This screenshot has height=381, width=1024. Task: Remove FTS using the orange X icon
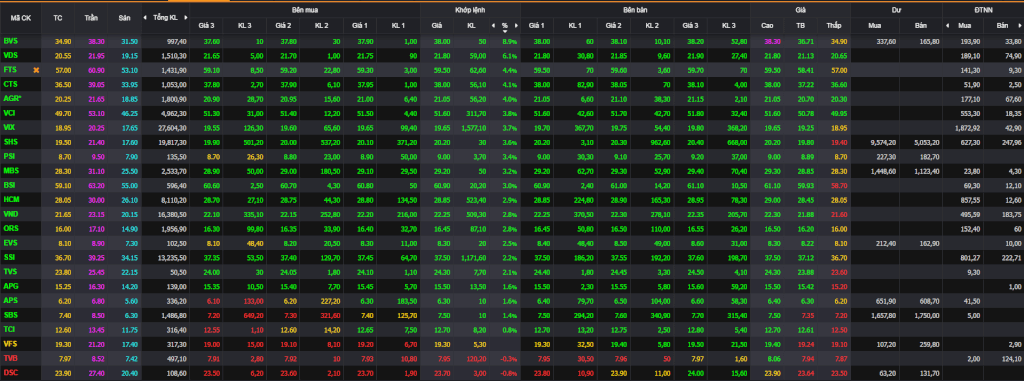pyautogui.click(x=36, y=69)
